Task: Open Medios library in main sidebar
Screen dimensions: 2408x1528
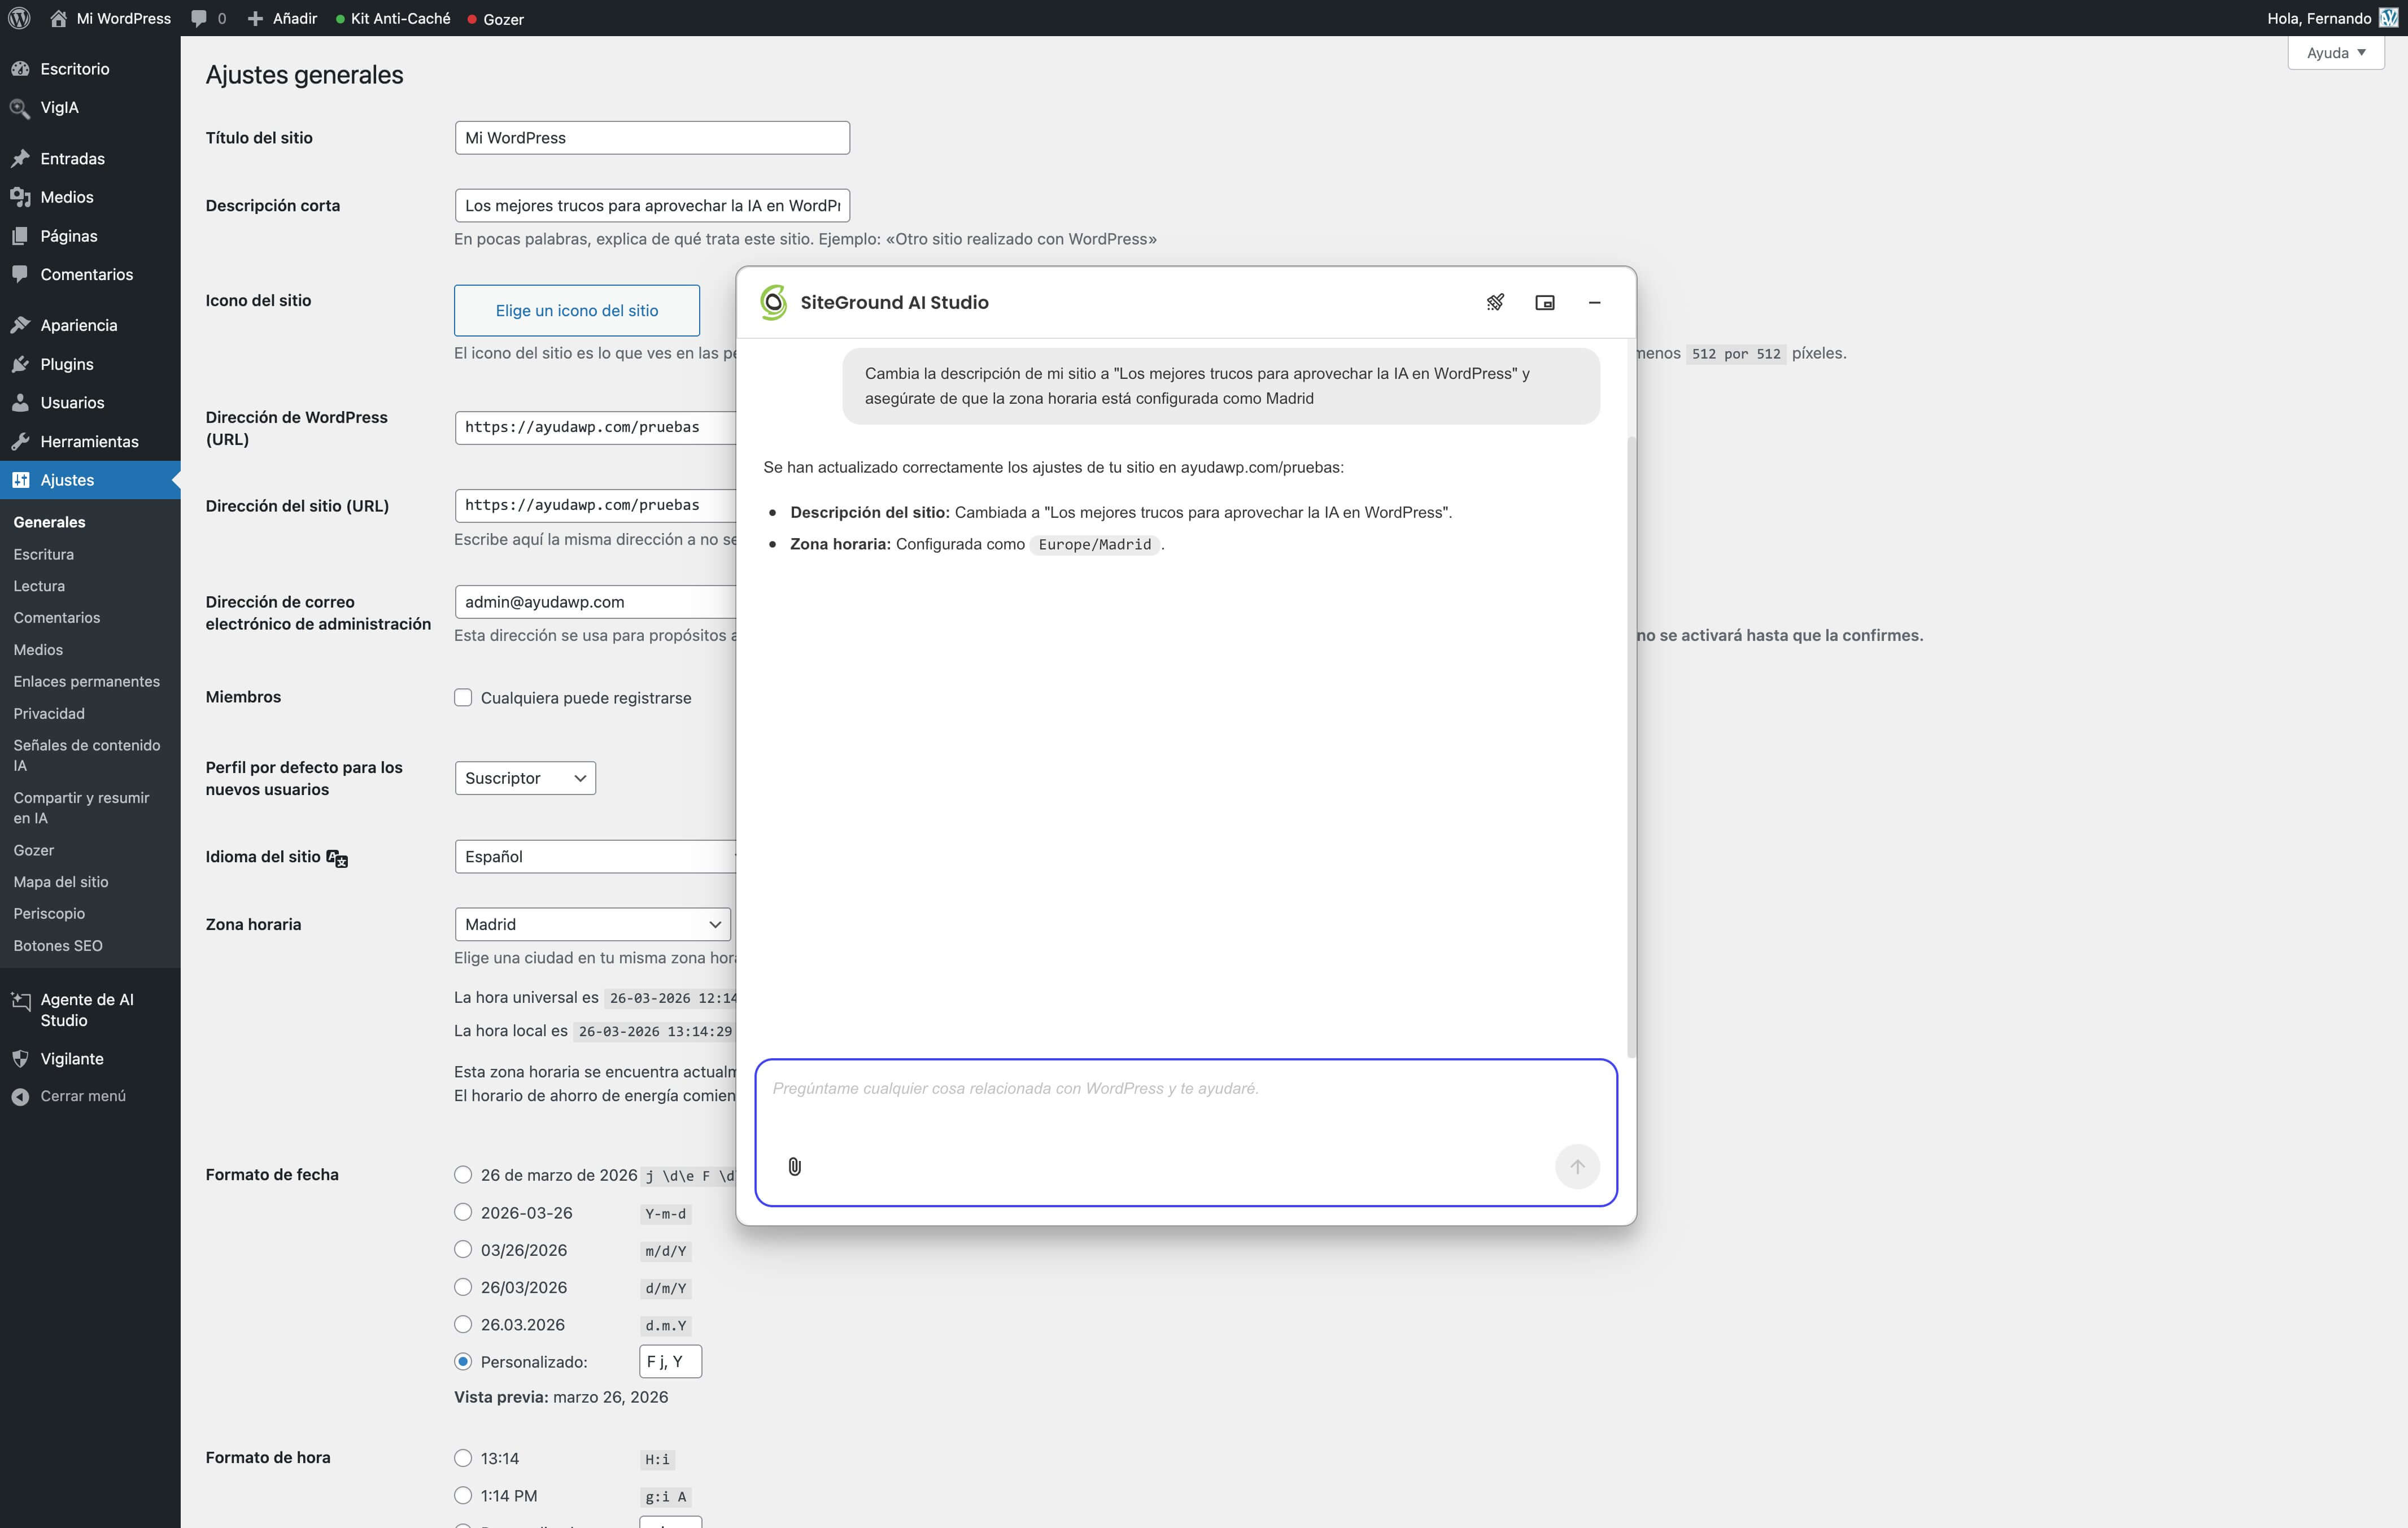Action: click(90, 197)
